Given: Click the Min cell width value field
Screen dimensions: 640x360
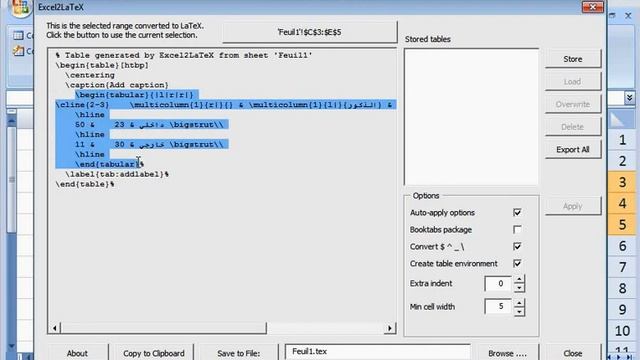Looking at the screenshot, I should click(499, 307).
